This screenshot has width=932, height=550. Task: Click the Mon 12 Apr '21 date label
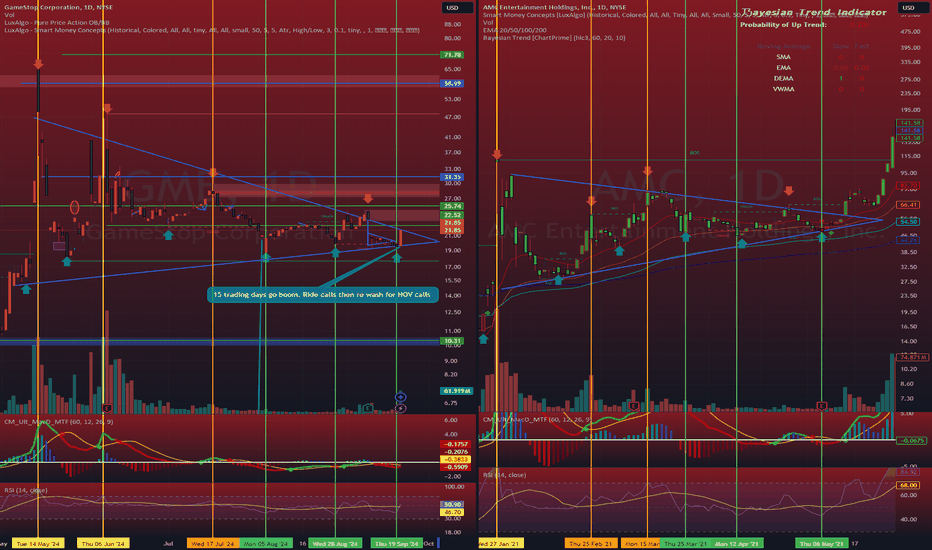point(737,543)
